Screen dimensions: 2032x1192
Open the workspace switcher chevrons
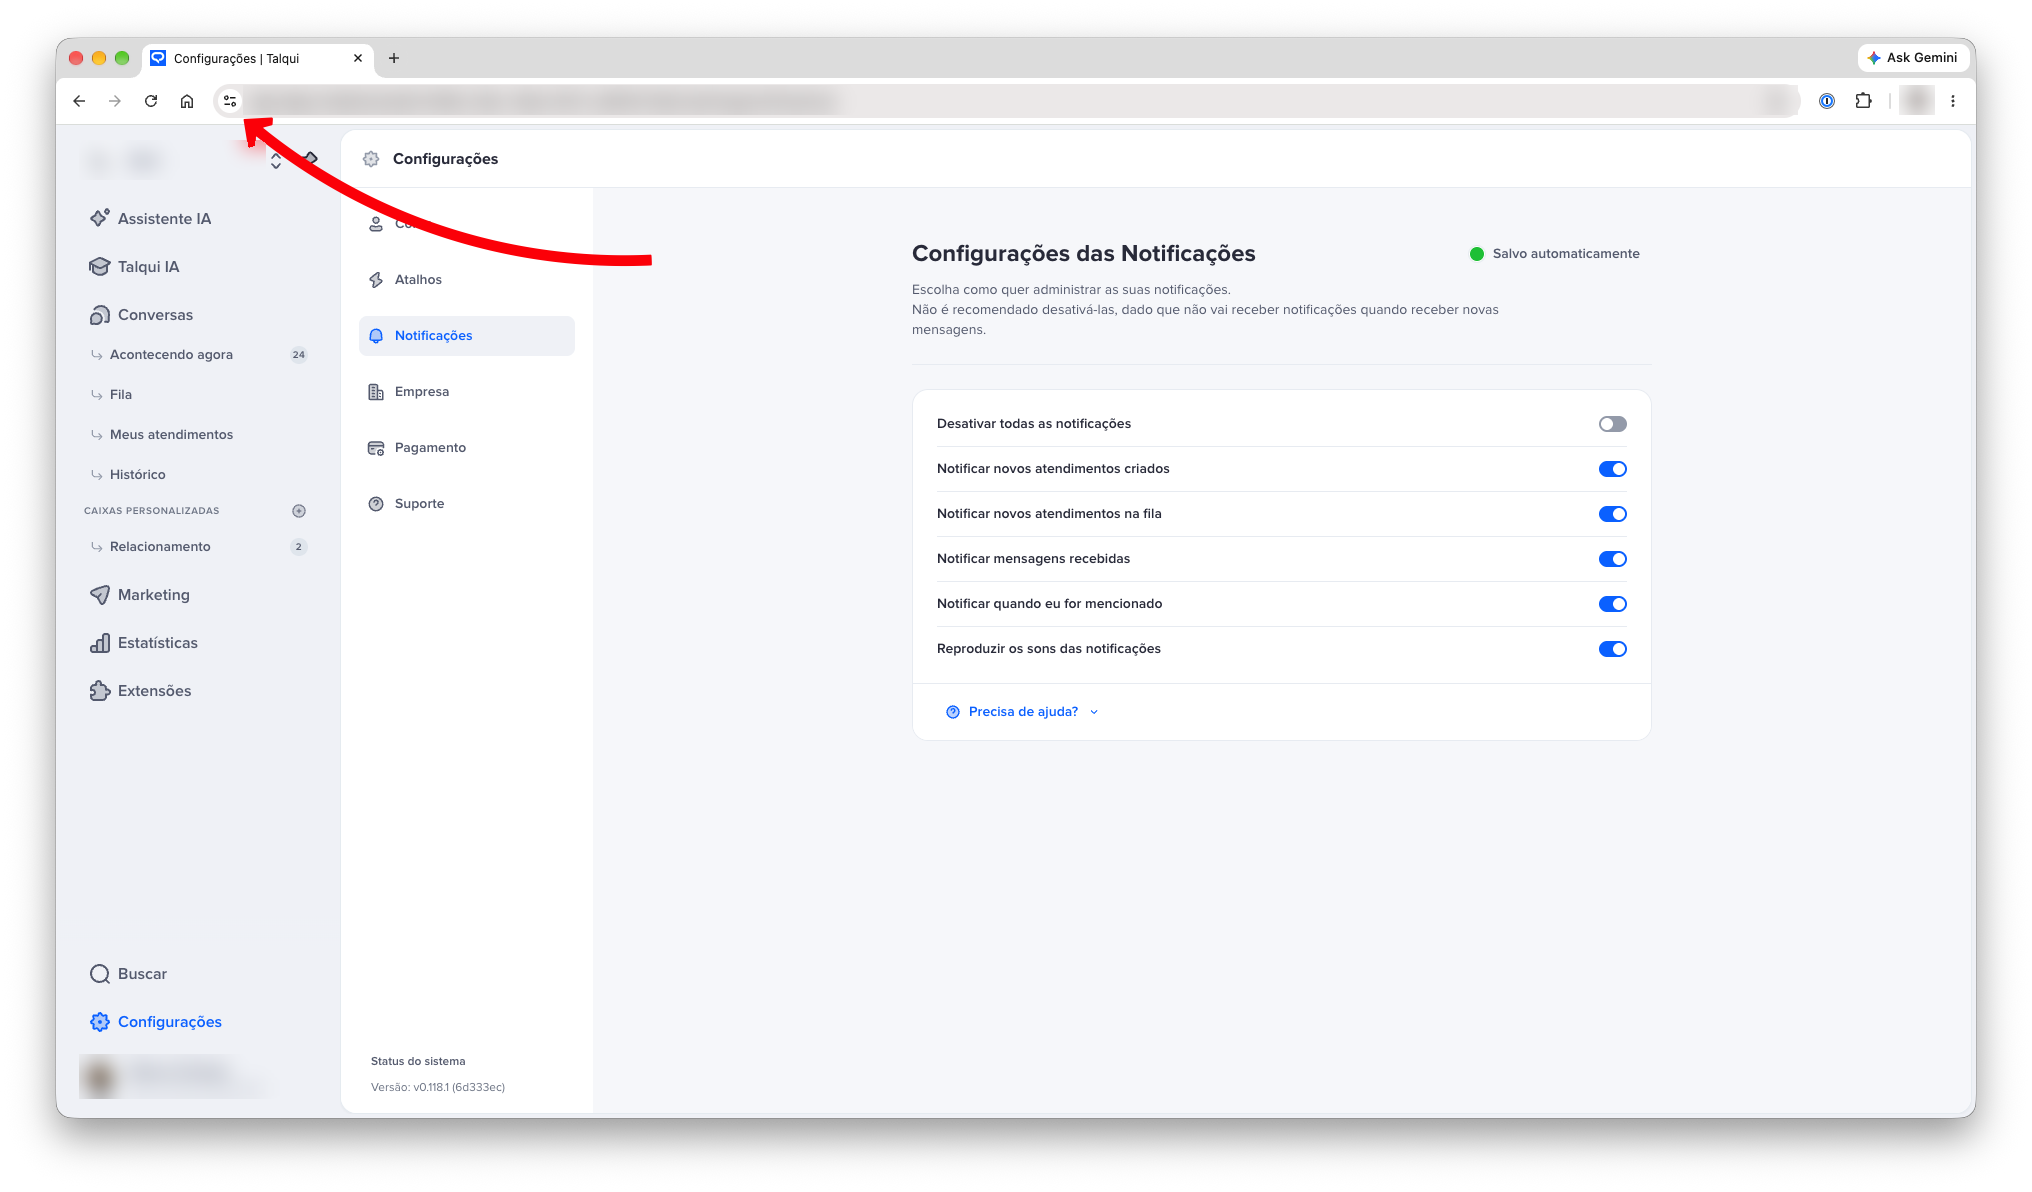(276, 161)
